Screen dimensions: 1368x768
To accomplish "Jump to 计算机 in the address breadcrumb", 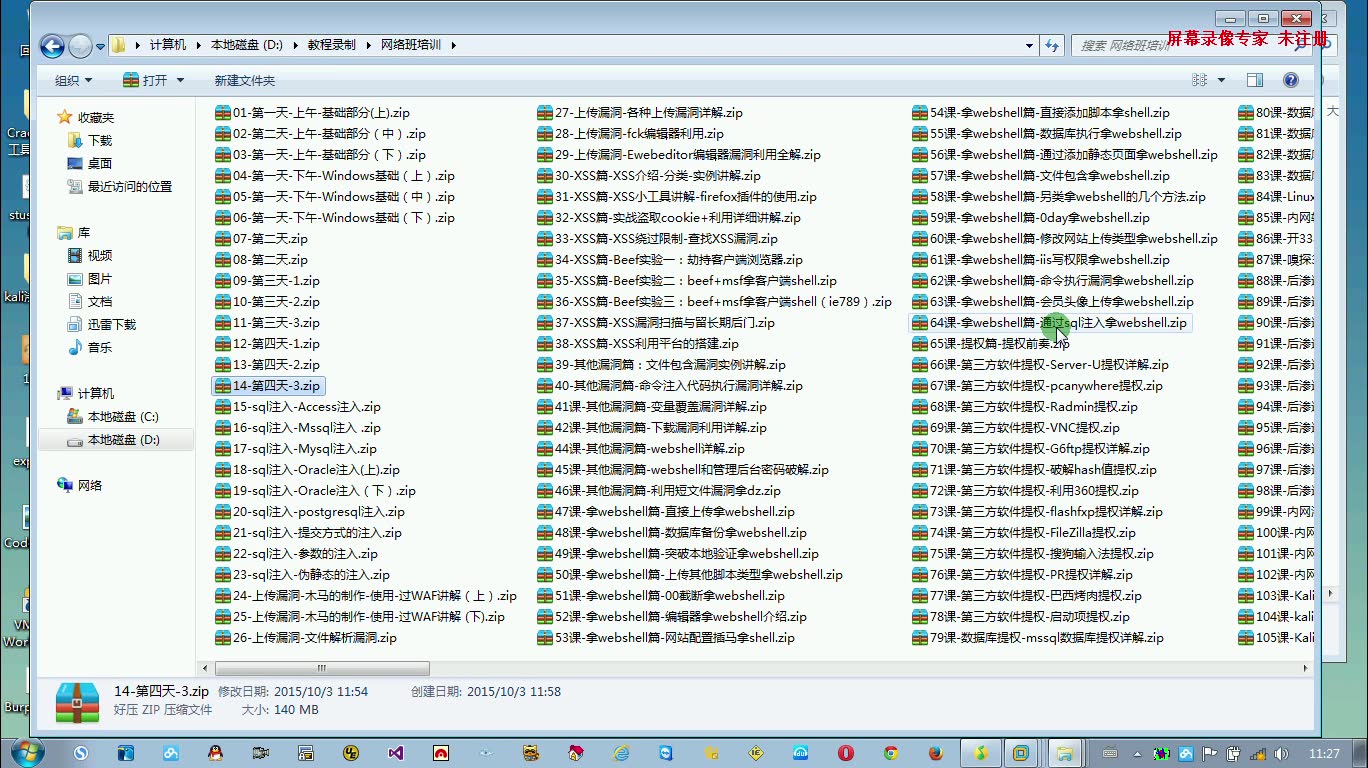I will (x=168, y=45).
